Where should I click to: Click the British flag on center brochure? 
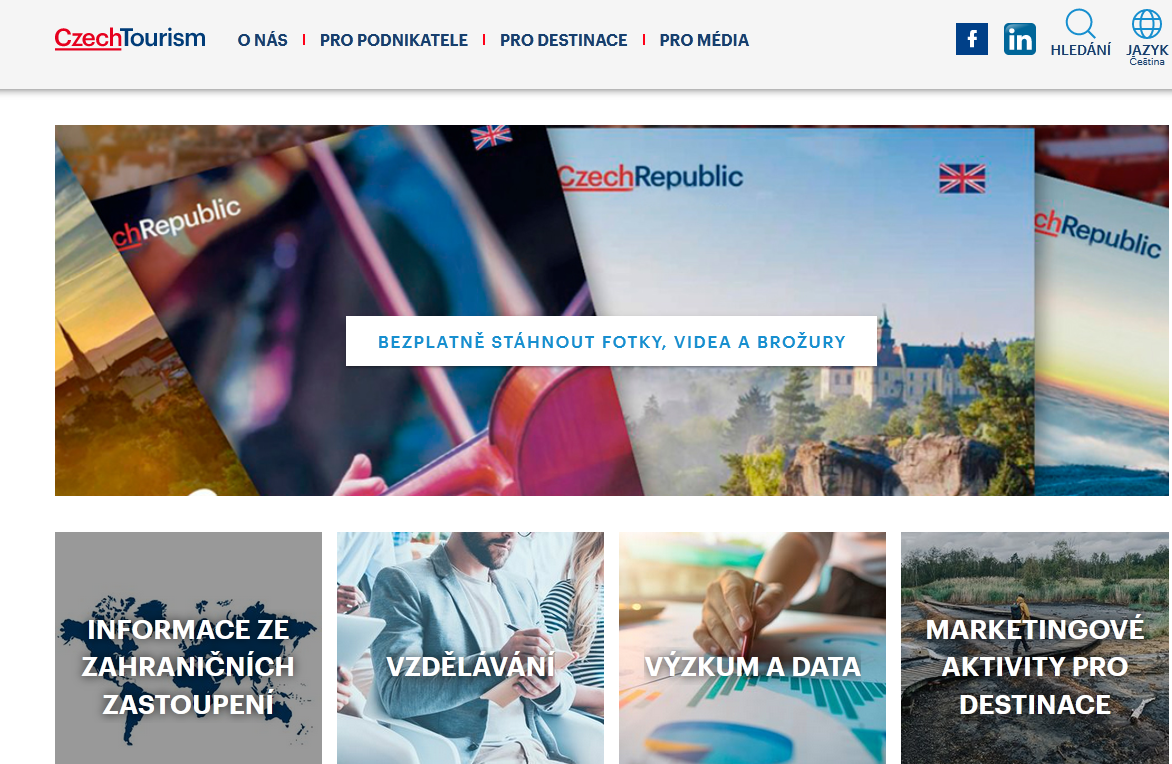[x=962, y=179]
